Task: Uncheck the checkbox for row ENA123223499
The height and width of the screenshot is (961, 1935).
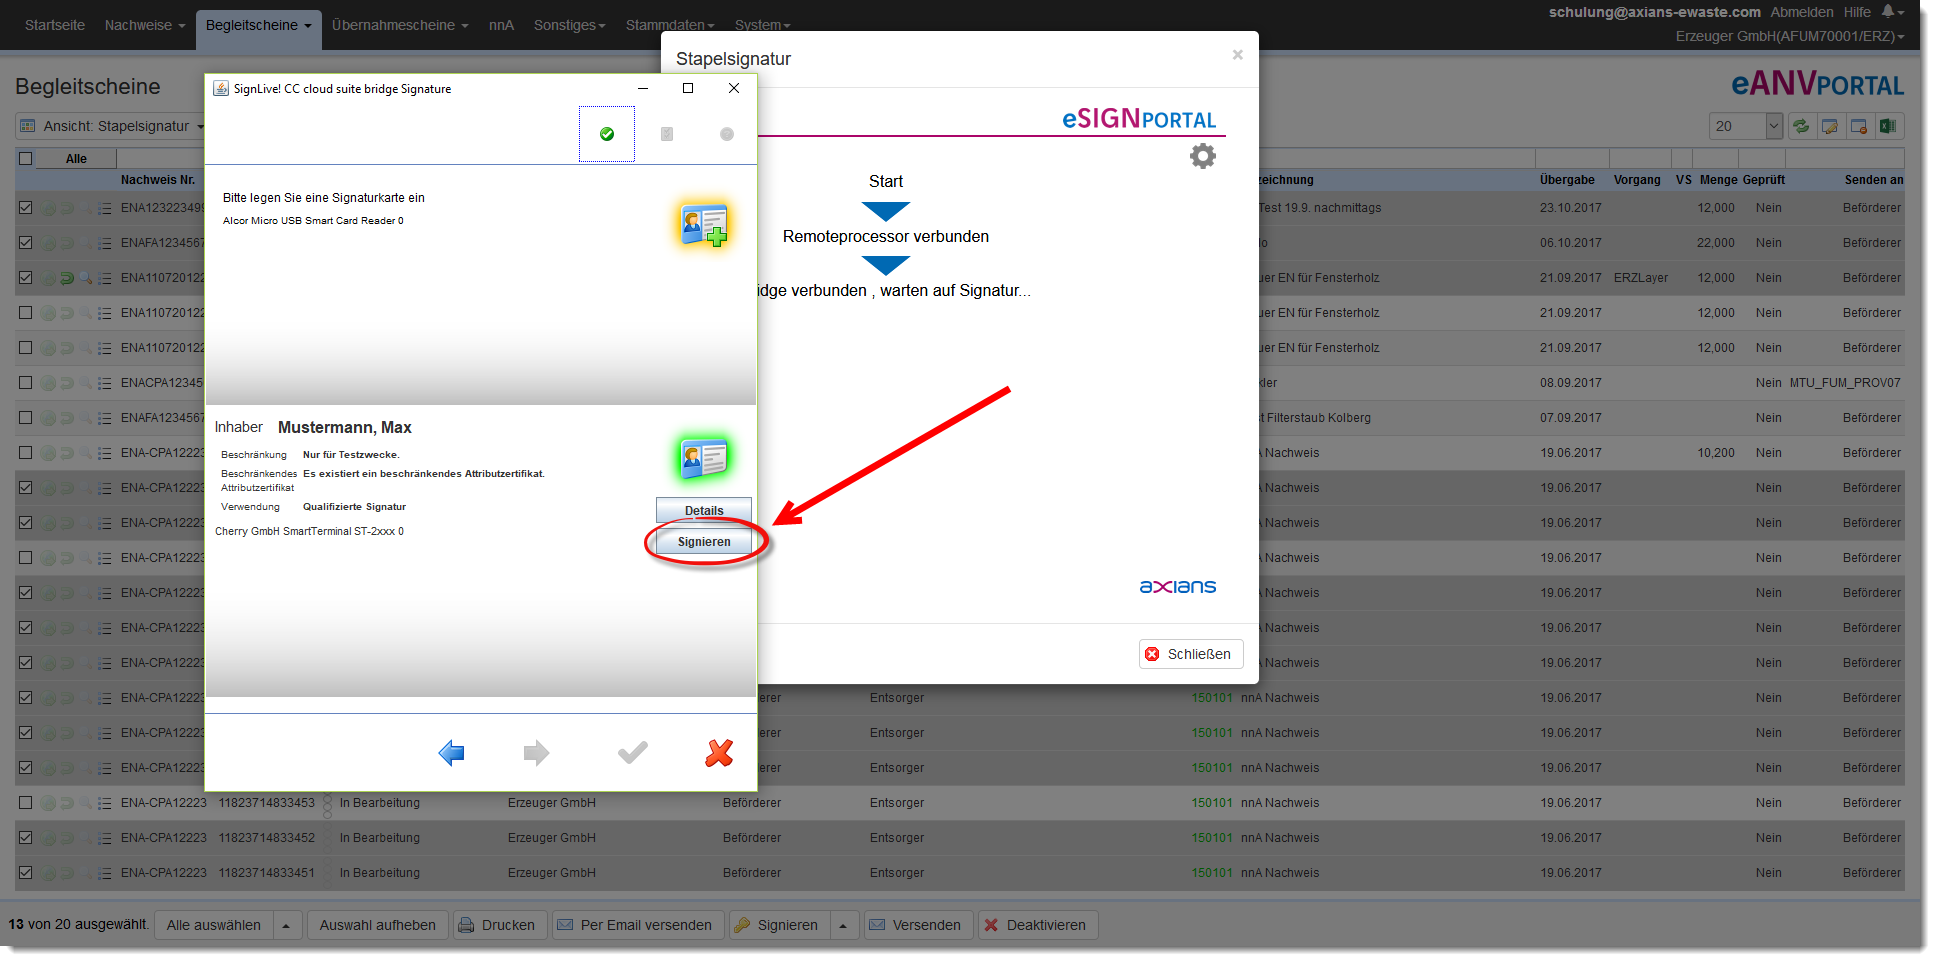Action: click(x=26, y=208)
